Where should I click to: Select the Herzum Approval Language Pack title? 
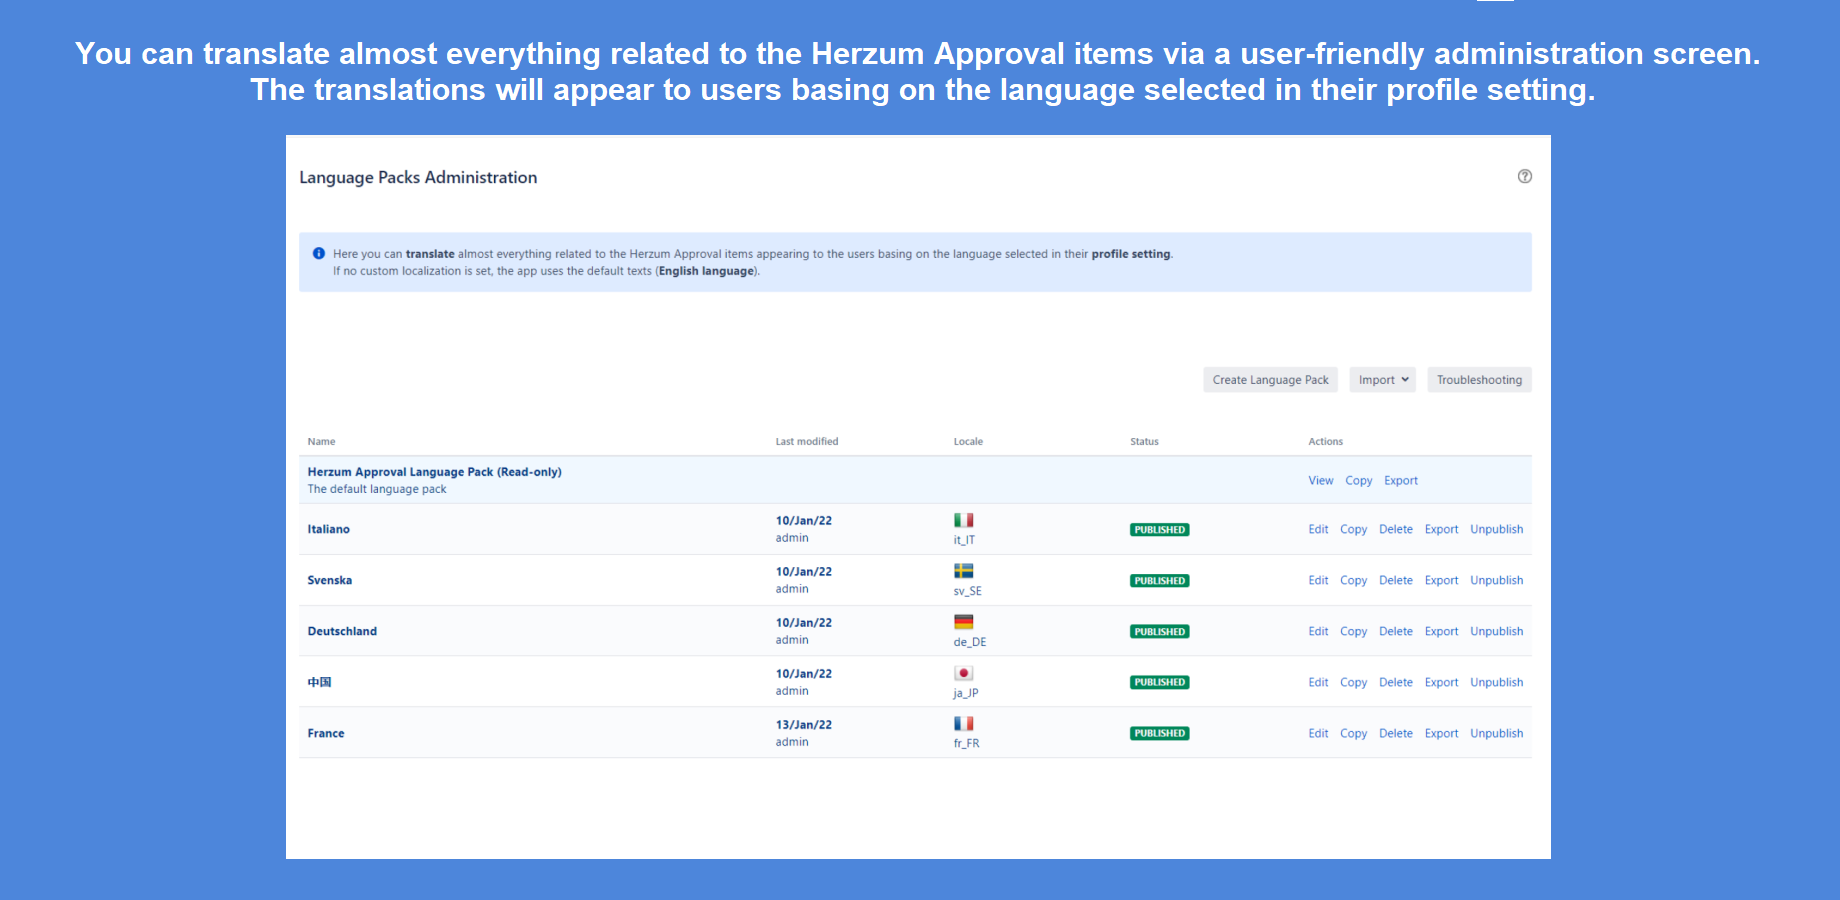(434, 471)
